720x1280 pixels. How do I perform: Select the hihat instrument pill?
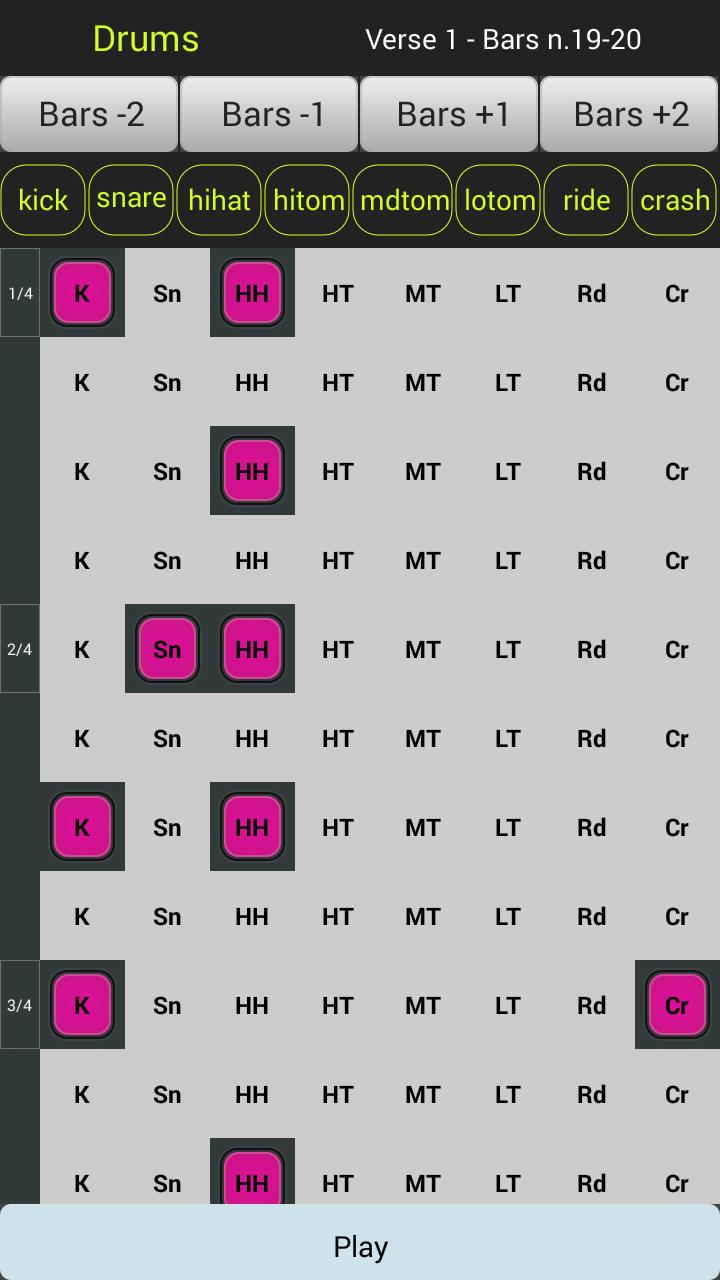tap(219, 200)
